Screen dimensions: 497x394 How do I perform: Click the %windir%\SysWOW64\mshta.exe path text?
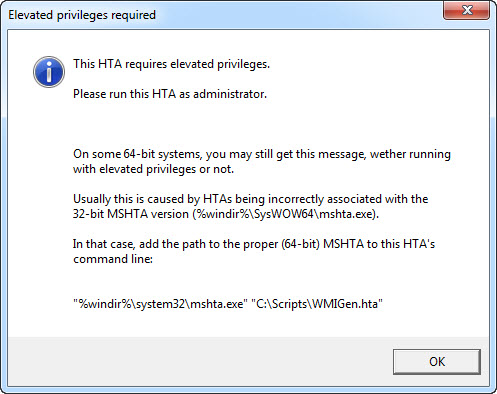[286, 214]
